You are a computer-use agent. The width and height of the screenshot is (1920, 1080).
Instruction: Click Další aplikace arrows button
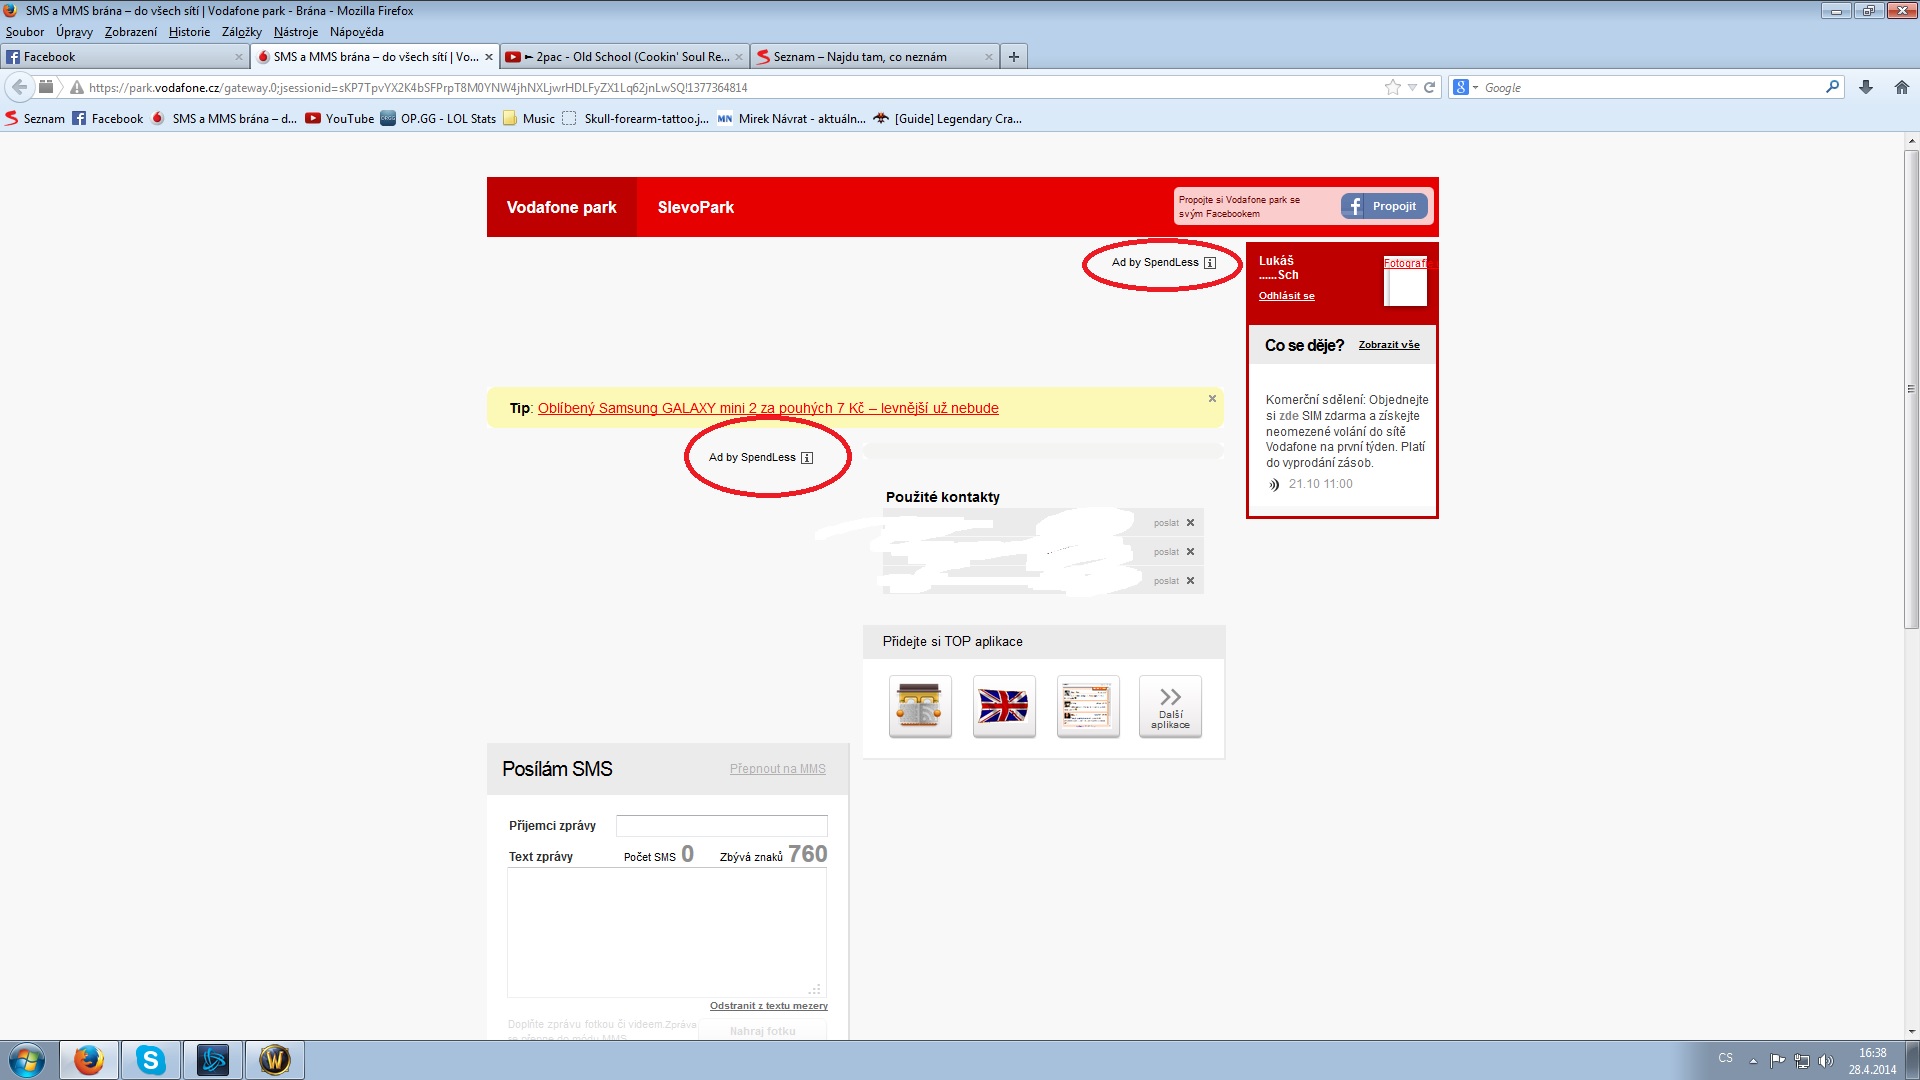1170,706
